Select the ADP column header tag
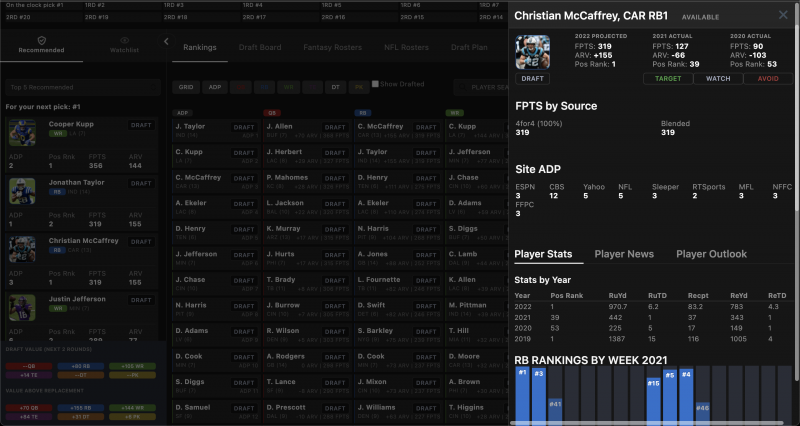This screenshot has height=426, width=800. (182, 113)
